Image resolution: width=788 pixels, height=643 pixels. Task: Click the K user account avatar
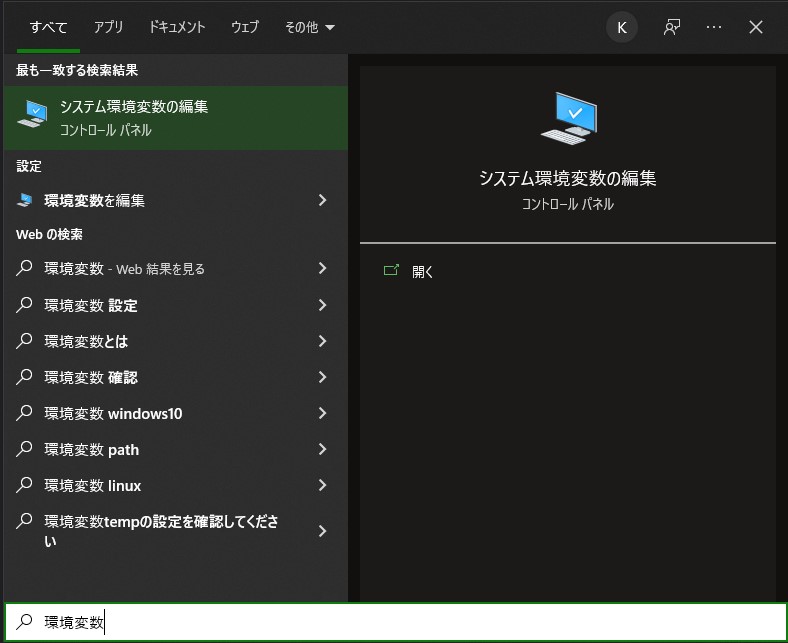(x=622, y=27)
